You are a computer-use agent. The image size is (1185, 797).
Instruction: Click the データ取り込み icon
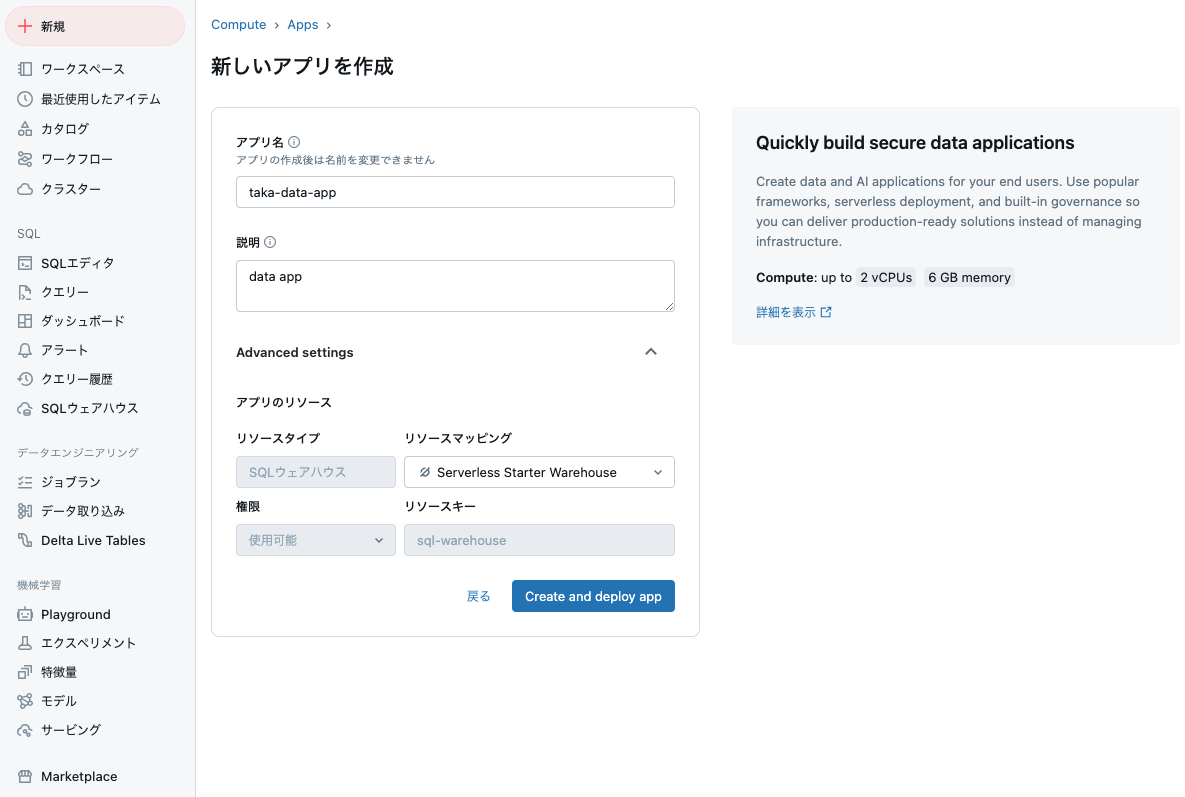coord(25,511)
